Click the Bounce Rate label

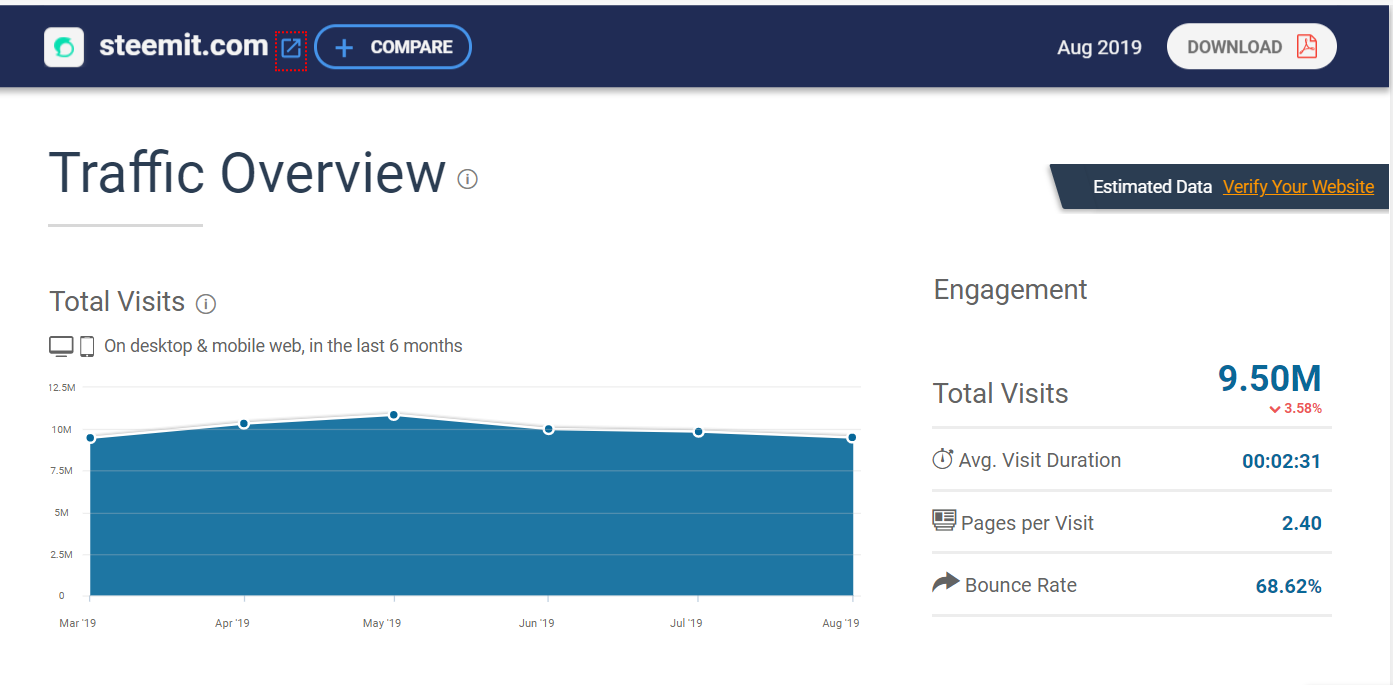point(1021,586)
